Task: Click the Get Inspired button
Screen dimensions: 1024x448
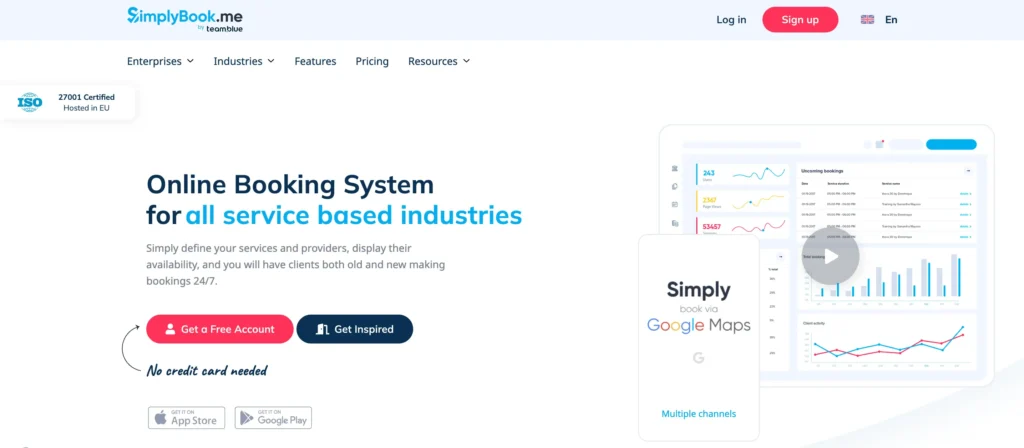Action: (355, 329)
